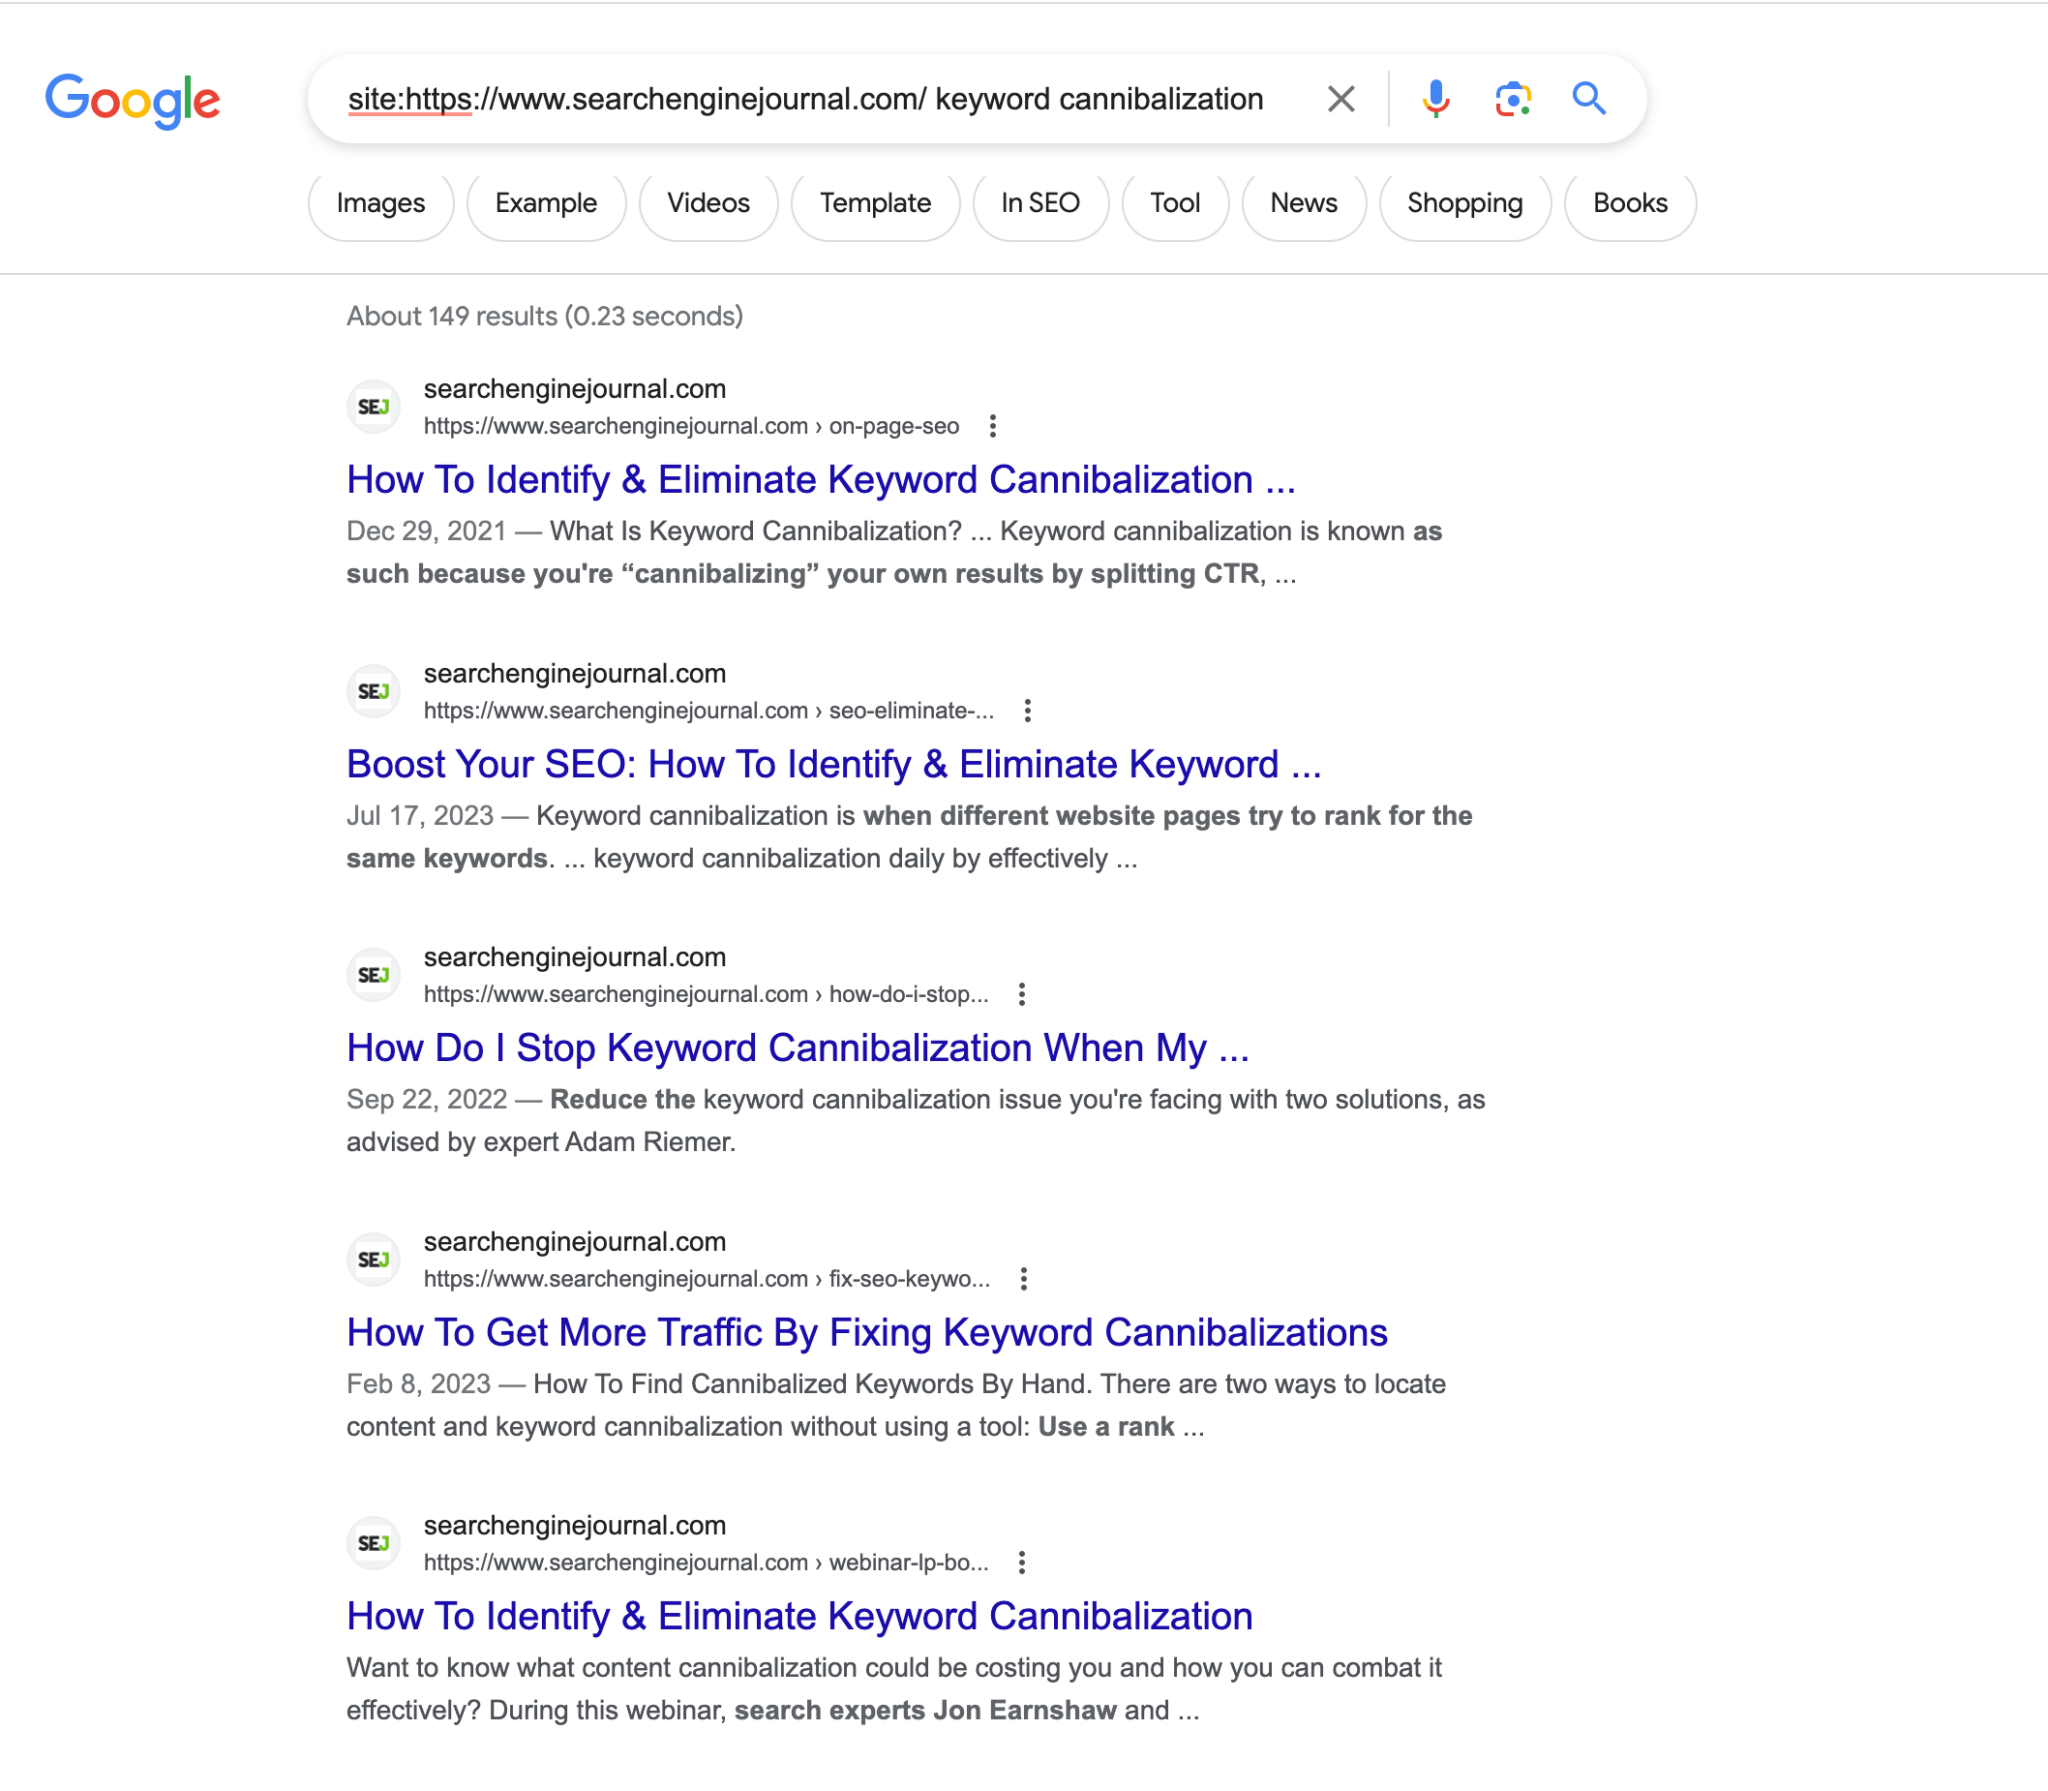Image resolution: width=2048 pixels, height=1791 pixels.
Task: Open the three-dot menu on the fix-seo-keywo result
Action: click(1022, 1279)
